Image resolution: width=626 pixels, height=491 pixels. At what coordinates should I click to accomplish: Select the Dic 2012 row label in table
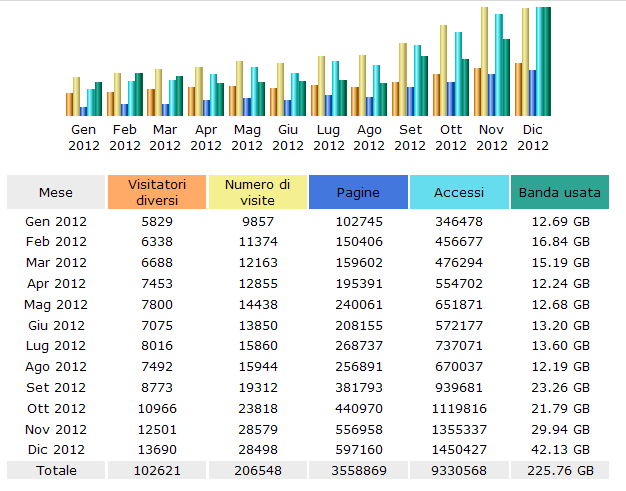pos(56,450)
